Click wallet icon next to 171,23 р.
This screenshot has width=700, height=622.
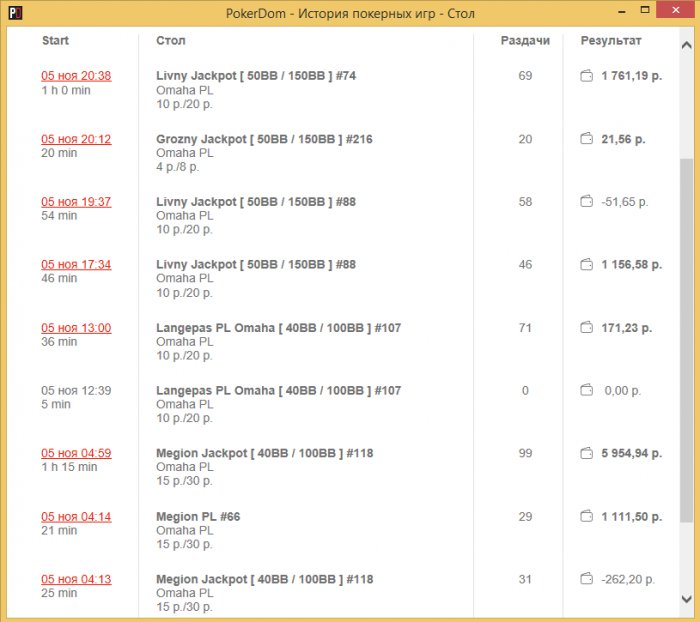[x=586, y=328]
